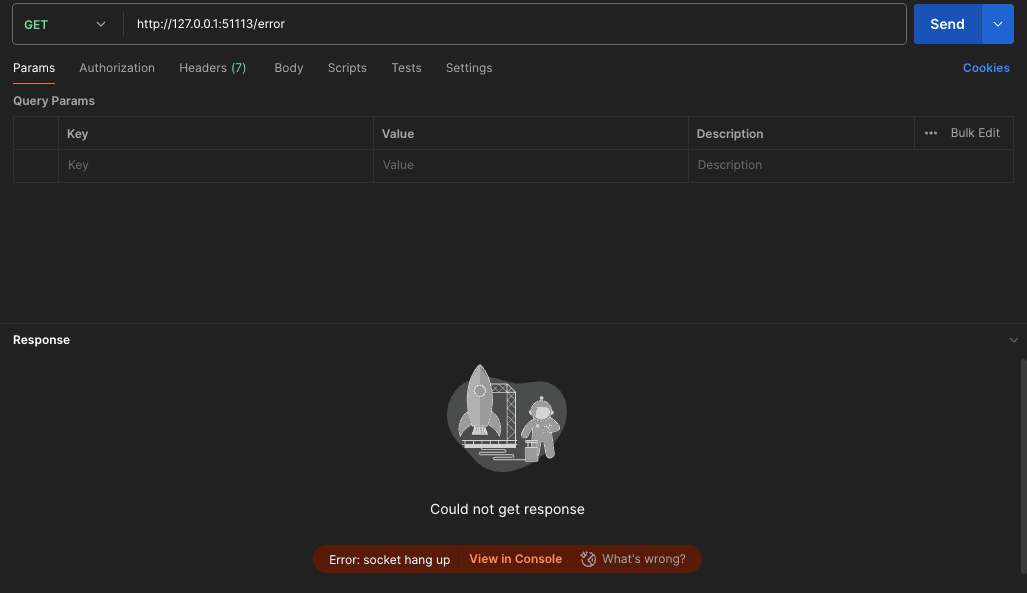Open the Cookies link
Viewport: 1027px width, 593px height.
(x=986, y=67)
